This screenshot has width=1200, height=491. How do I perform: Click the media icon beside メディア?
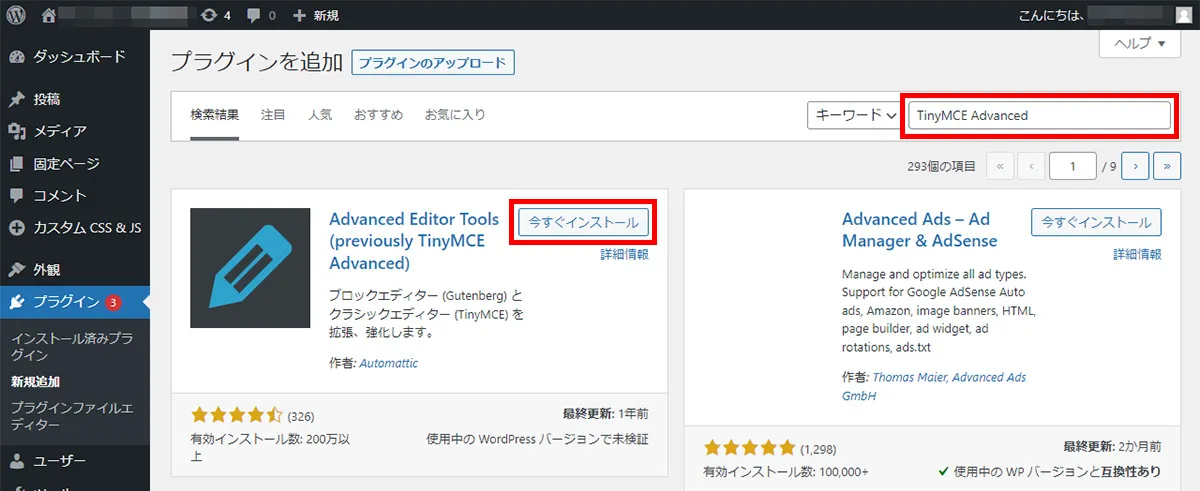(16, 131)
